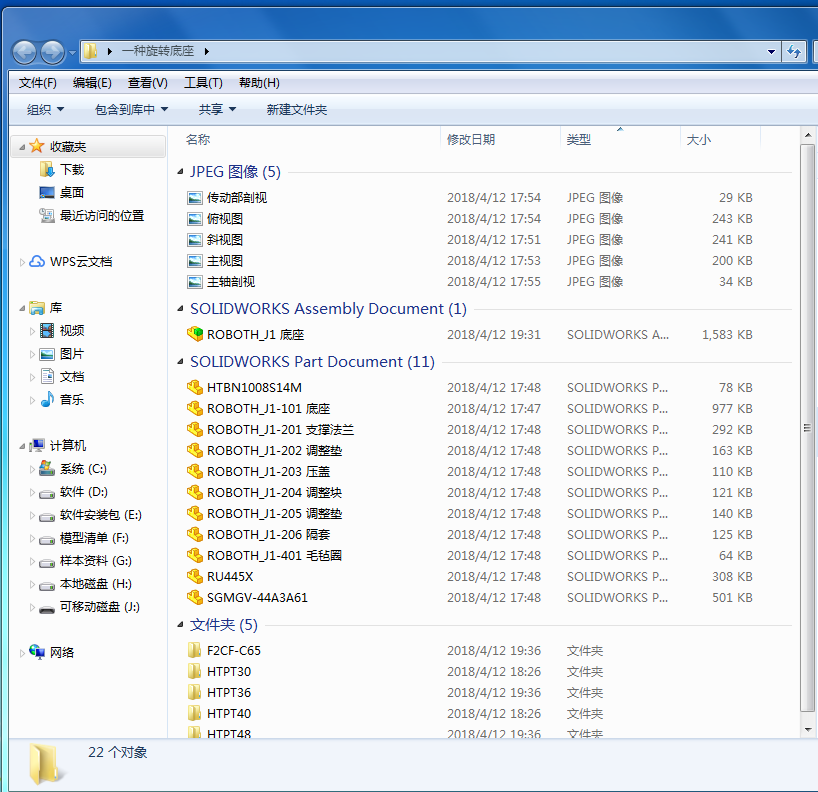This screenshot has width=818, height=792.
Task: Click the file list scrollbar down arrow
Action: [x=808, y=729]
